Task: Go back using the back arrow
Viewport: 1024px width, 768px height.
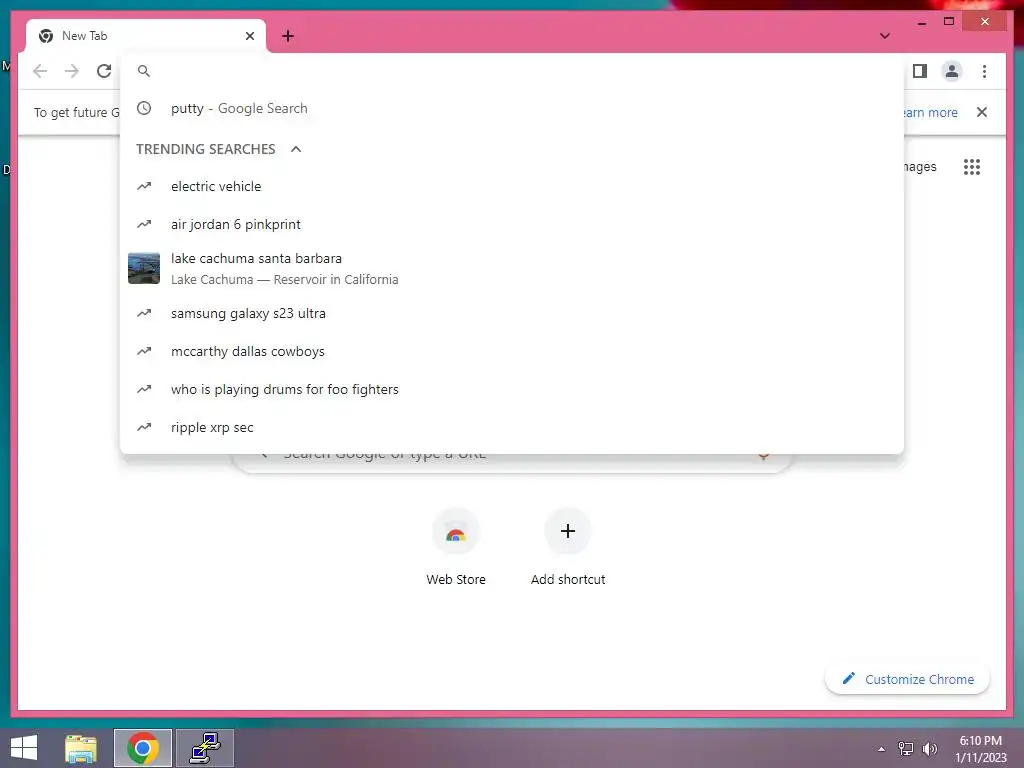Action: tap(40, 71)
